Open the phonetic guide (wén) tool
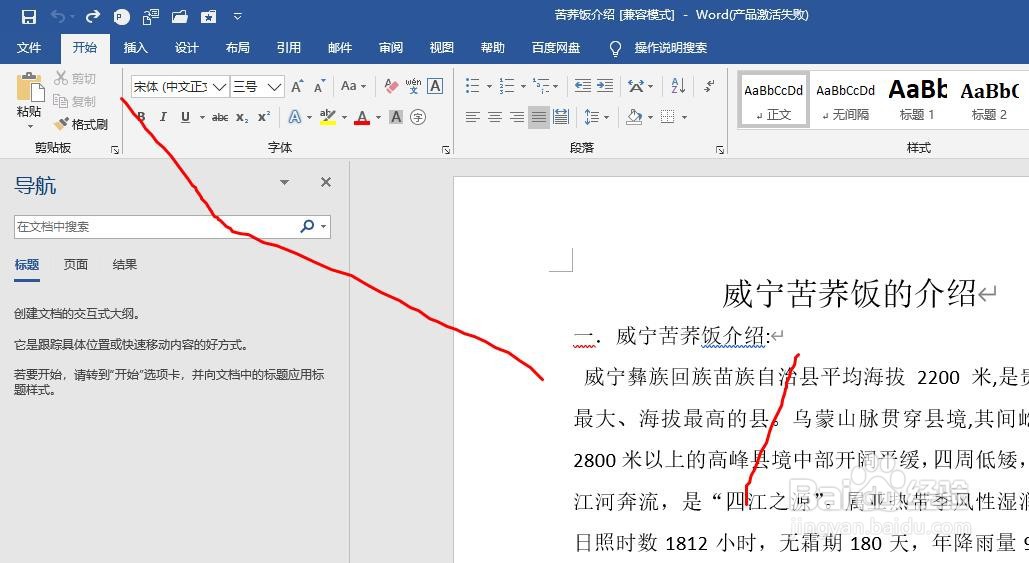Image resolution: width=1029 pixels, height=563 pixels. click(x=413, y=86)
